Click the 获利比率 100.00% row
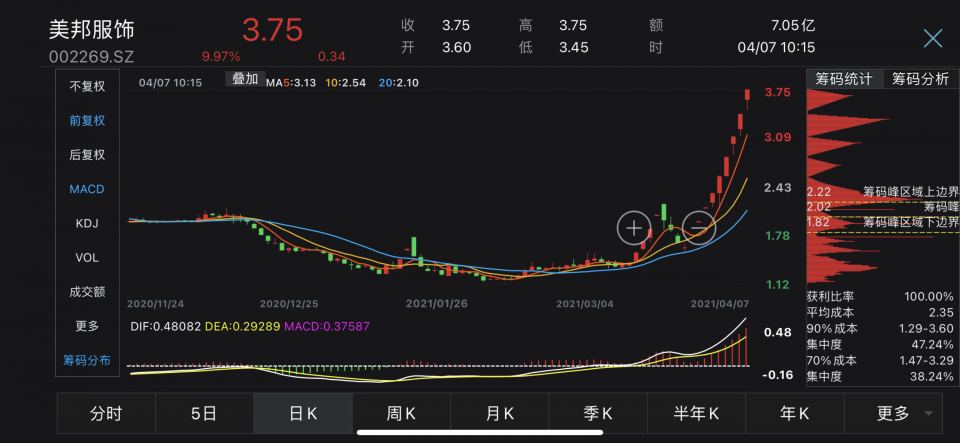 pyautogui.click(x=880, y=297)
